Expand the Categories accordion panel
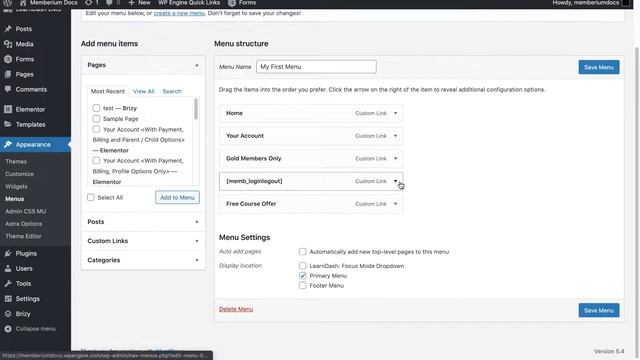 pos(143,260)
